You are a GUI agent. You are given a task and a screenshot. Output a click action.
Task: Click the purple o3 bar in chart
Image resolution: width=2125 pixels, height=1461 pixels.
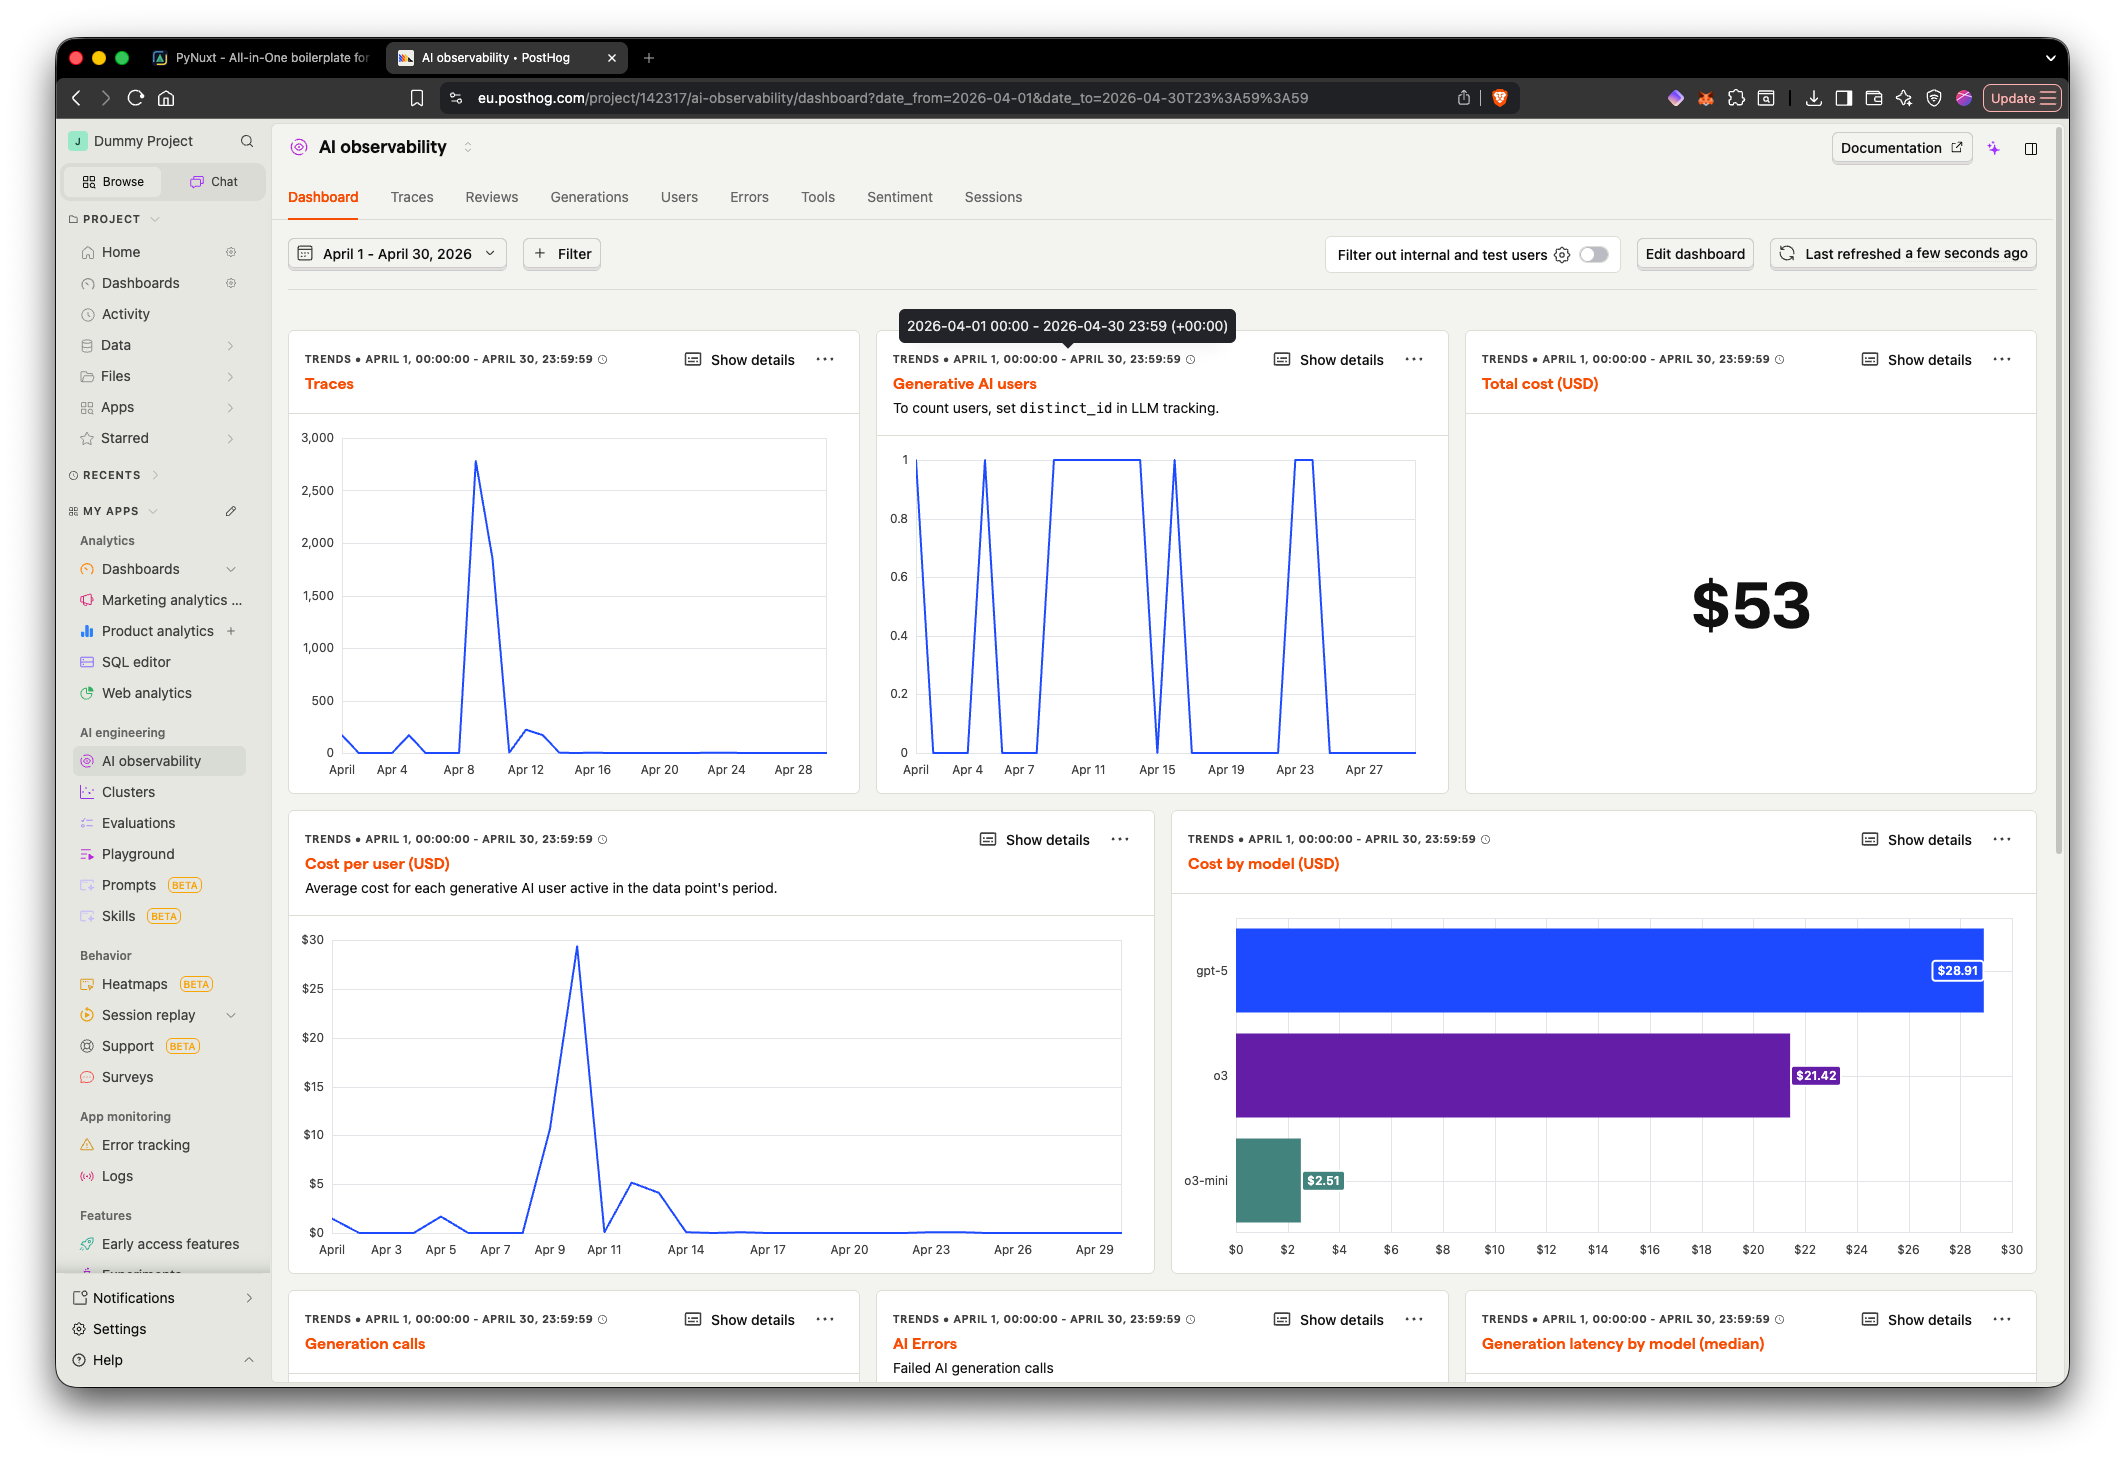[x=1512, y=1075]
